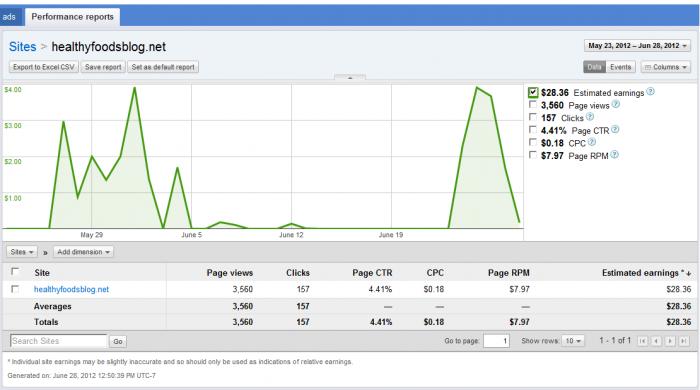Uncheck Estimated earnings chart metric
The height and width of the screenshot is (390, 700).
coord(533,92)
